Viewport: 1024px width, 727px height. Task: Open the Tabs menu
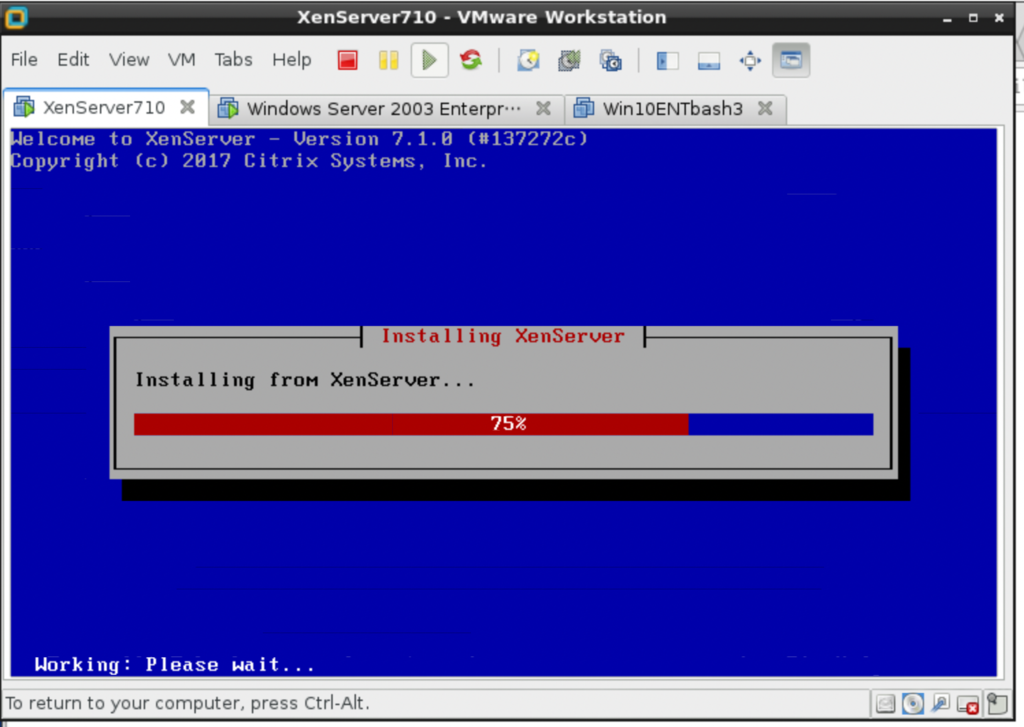233,59
